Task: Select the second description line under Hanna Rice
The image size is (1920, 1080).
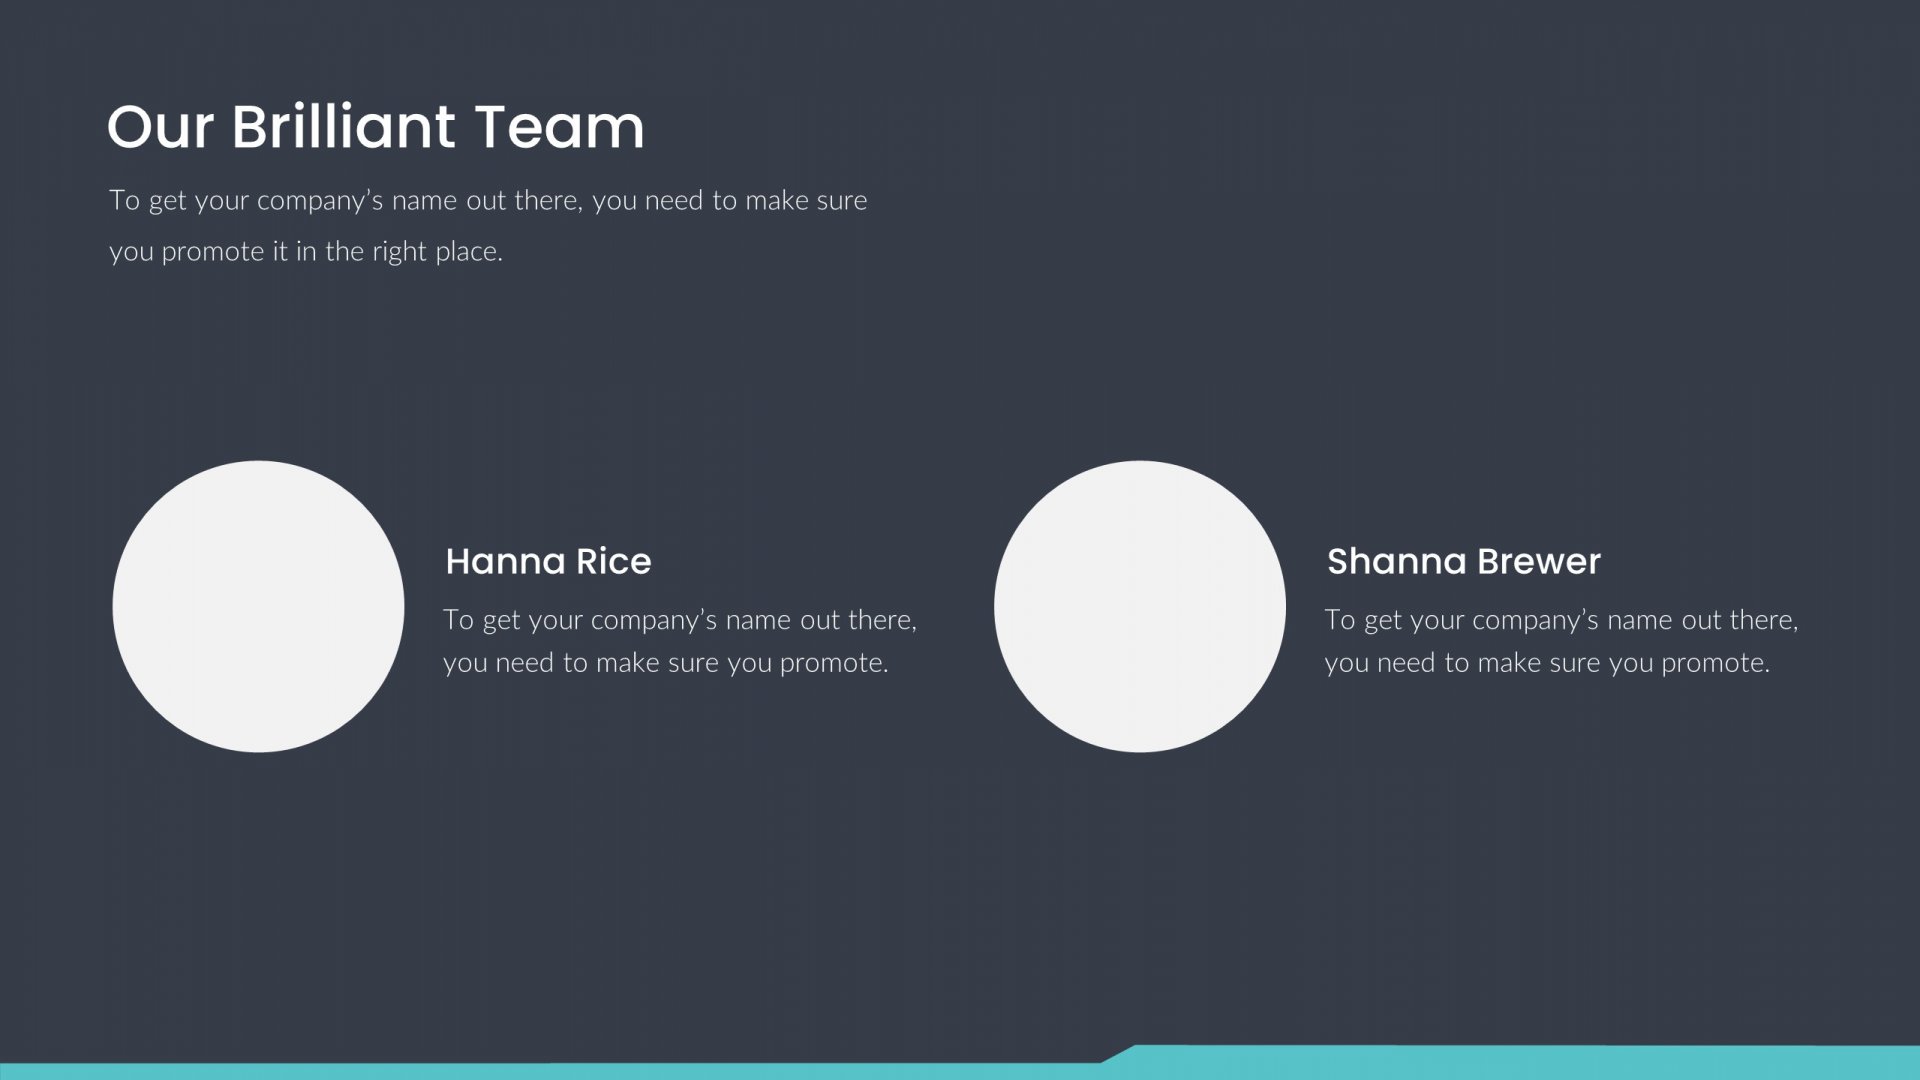Action: point(666,663)
